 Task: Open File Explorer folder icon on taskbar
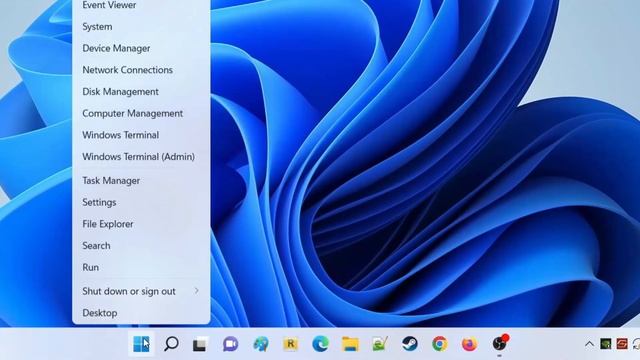click(x=350, y=344)
